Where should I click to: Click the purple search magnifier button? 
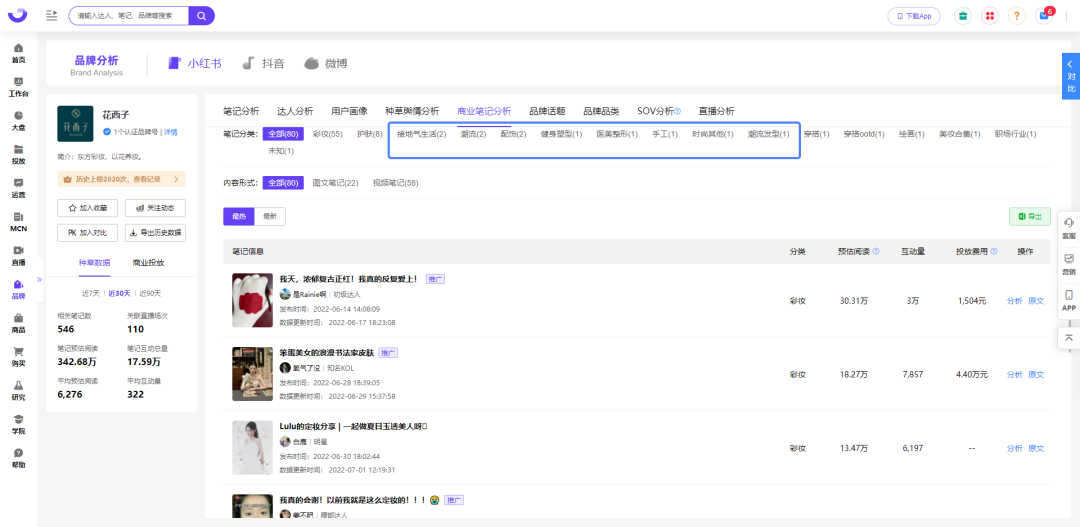coord(201,15)
